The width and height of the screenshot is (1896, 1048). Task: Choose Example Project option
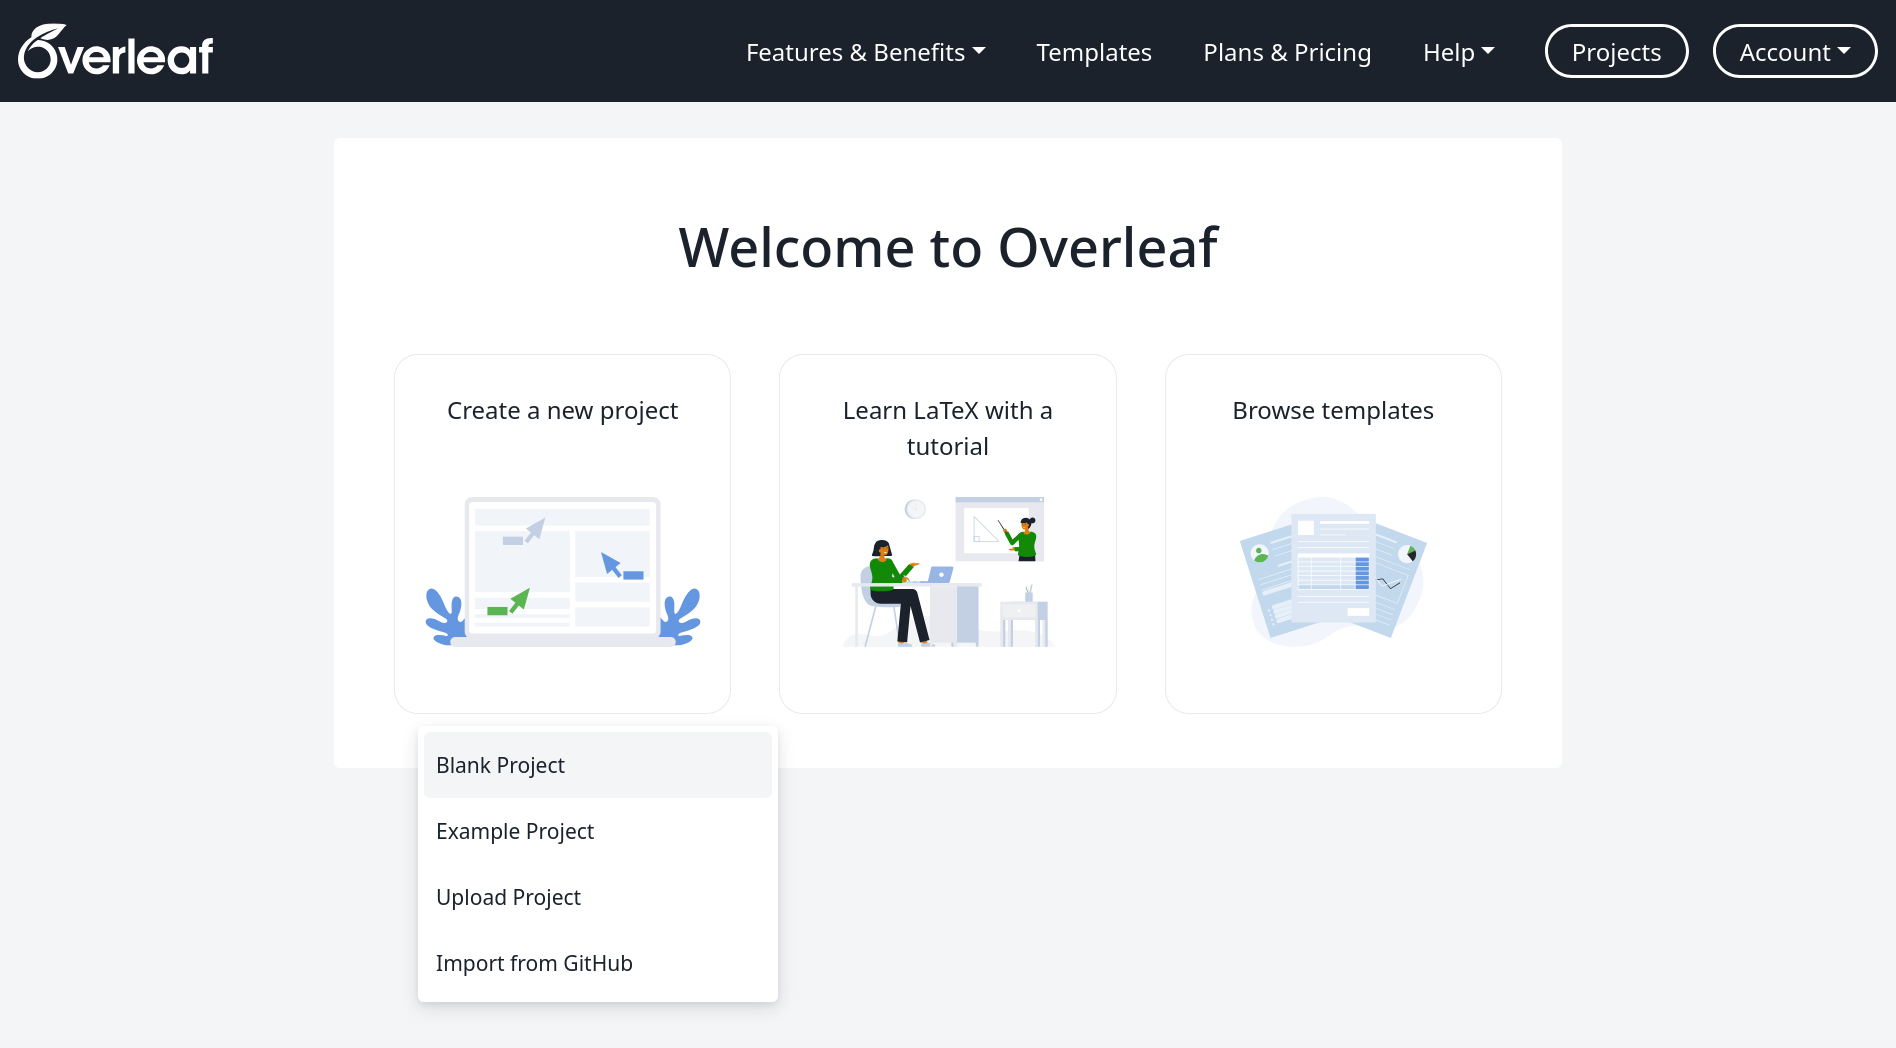tap(598, 831)
